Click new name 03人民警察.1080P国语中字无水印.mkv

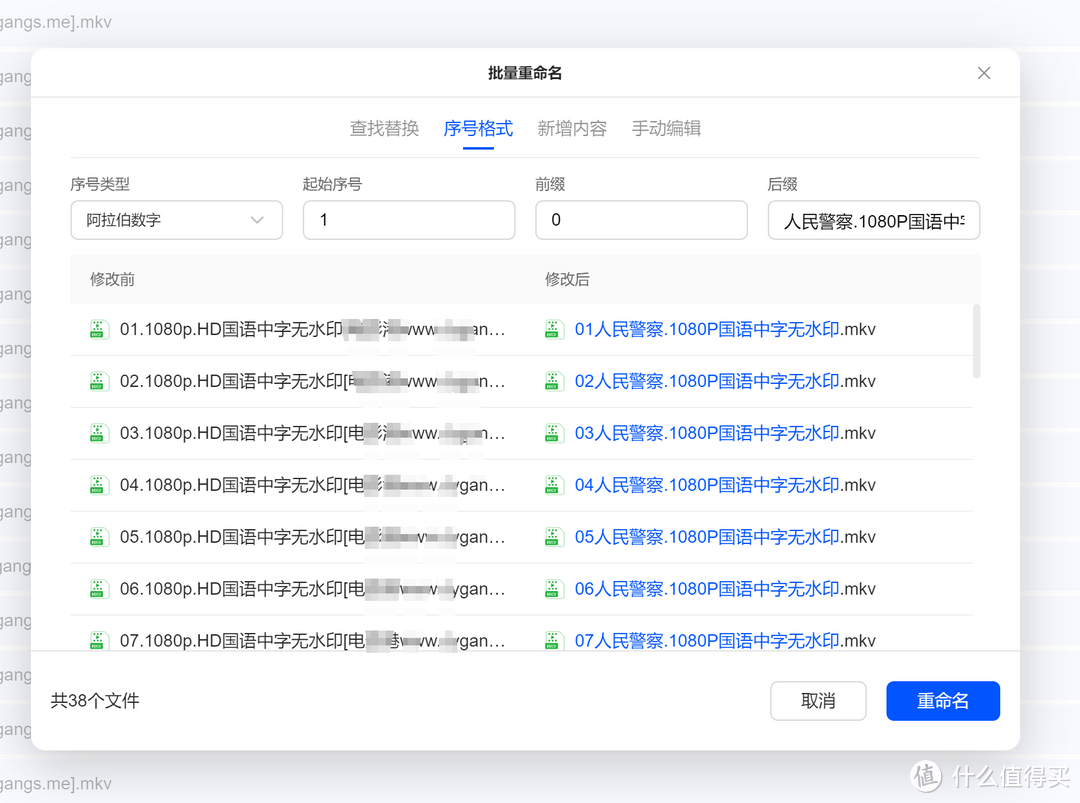tap(725, 433)
